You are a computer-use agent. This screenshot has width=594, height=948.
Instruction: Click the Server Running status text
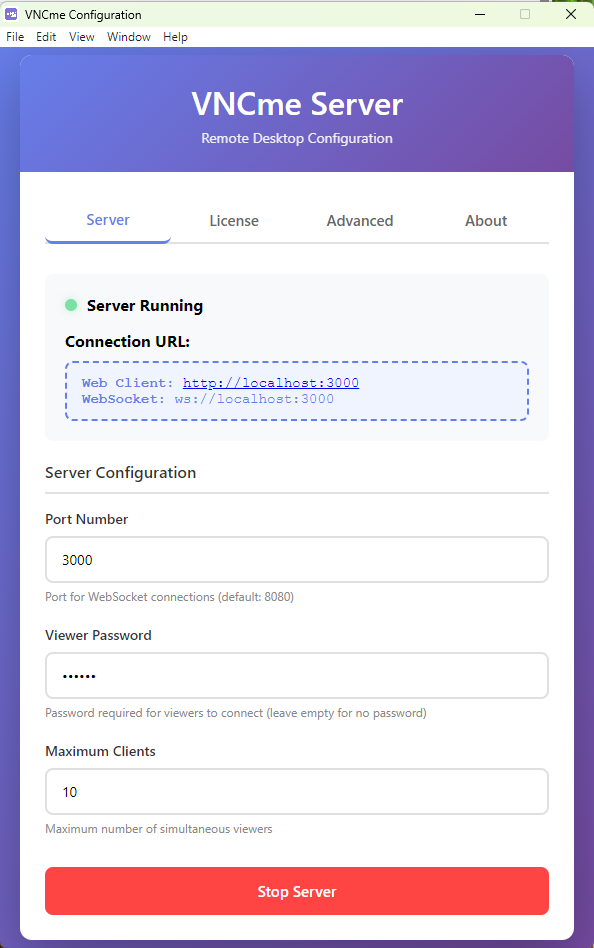pos(145,306)
